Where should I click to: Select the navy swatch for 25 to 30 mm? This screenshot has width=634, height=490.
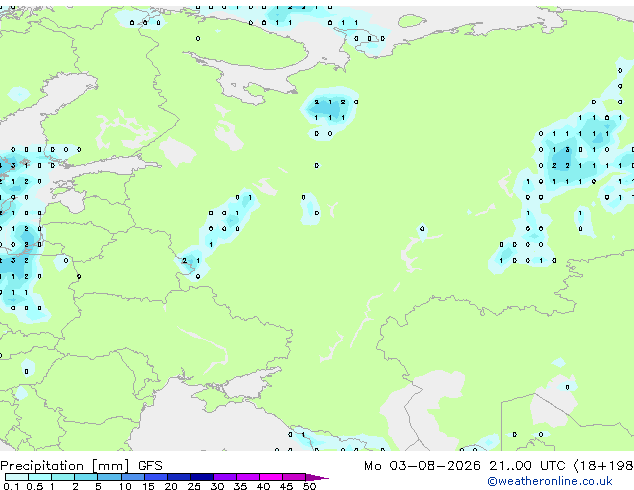(202, 477)
